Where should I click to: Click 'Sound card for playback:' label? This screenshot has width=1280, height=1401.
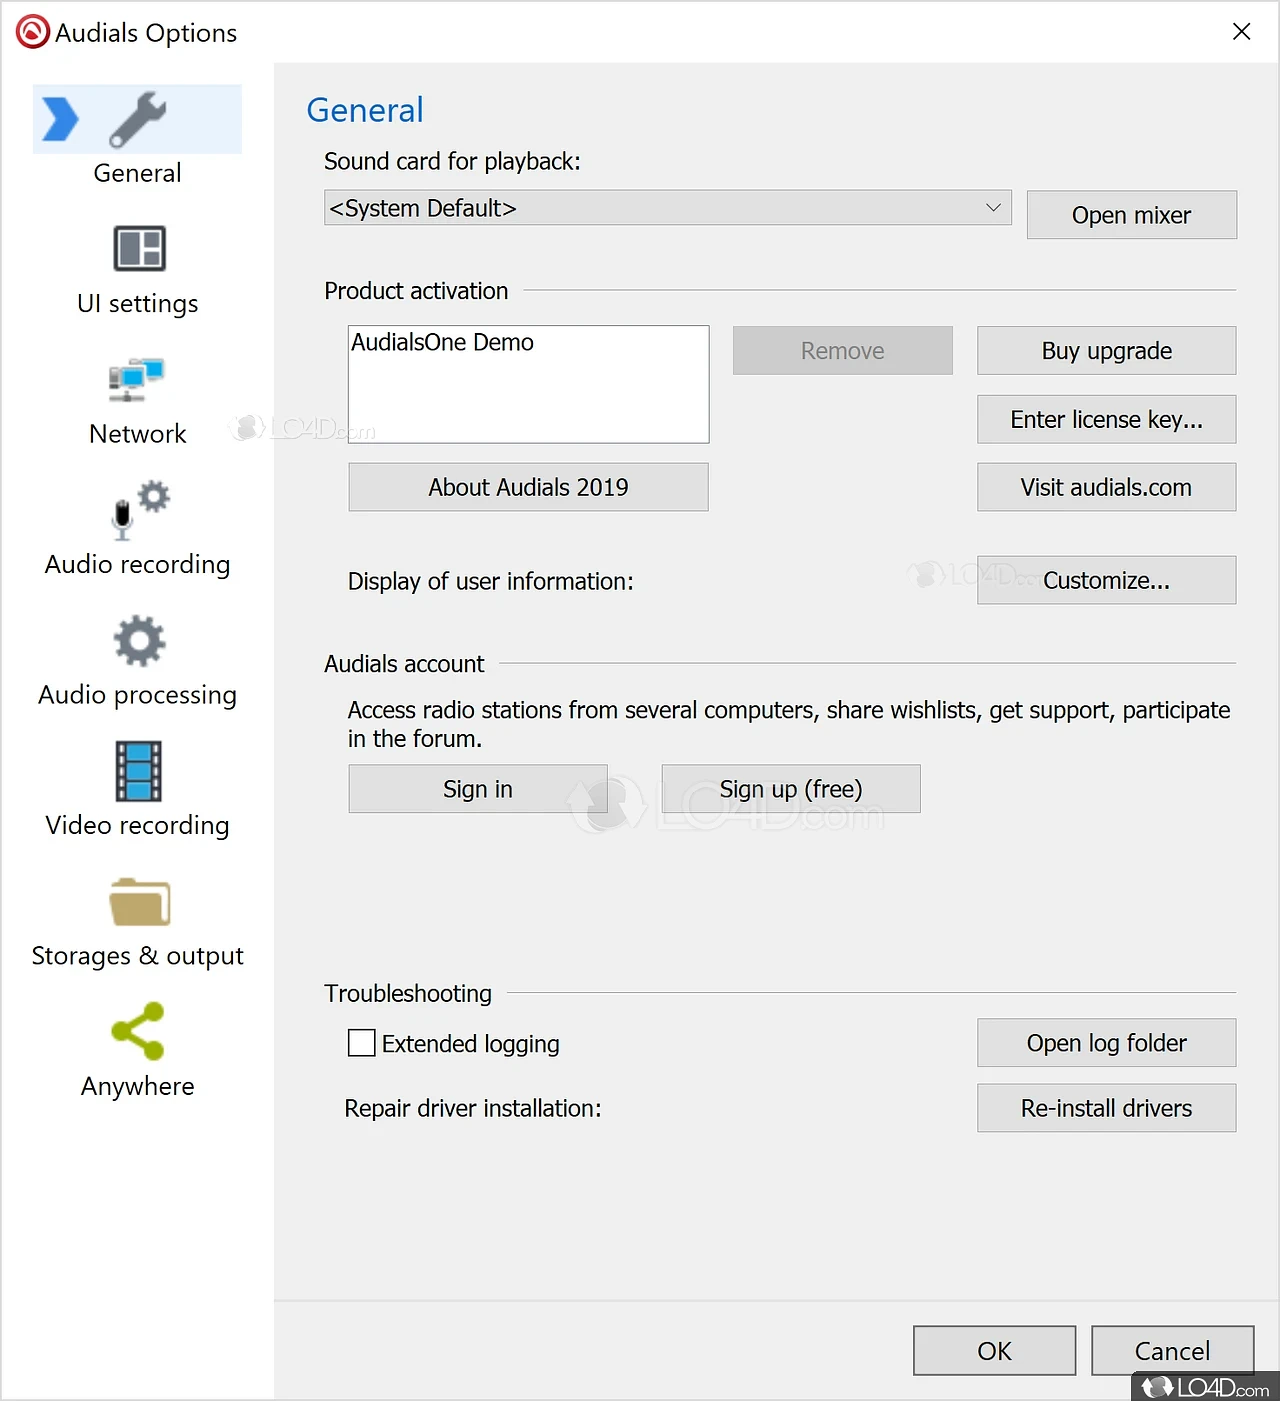coord(452,161)
